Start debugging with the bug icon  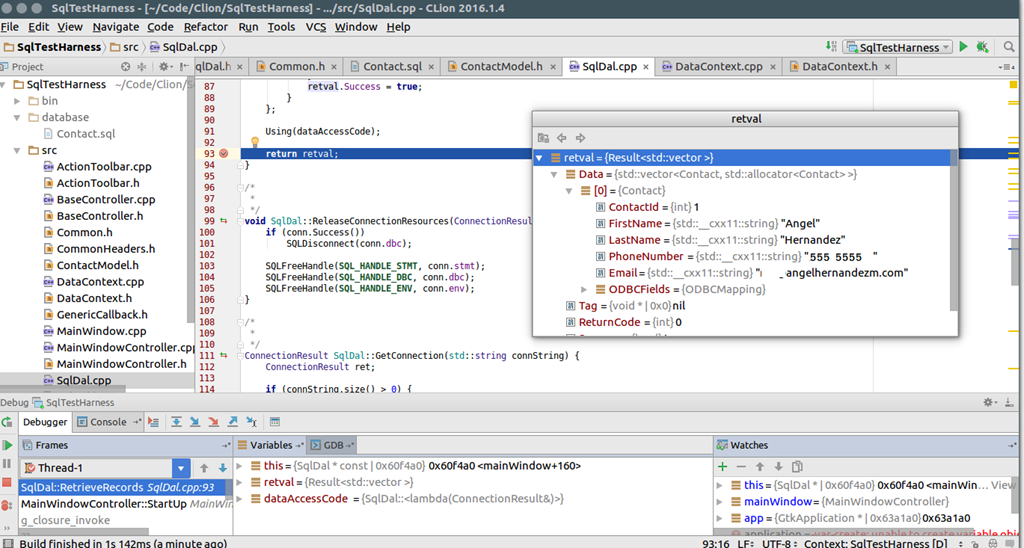[x=983, y=47]
